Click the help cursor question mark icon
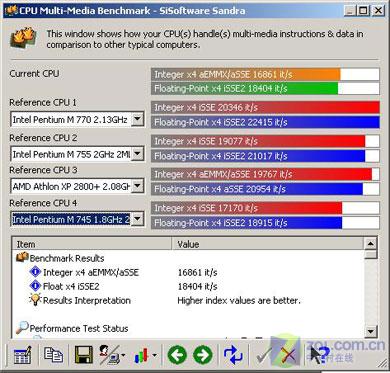Image resolution: width=390 pixels, height=373 pixels. coord(319,355)
